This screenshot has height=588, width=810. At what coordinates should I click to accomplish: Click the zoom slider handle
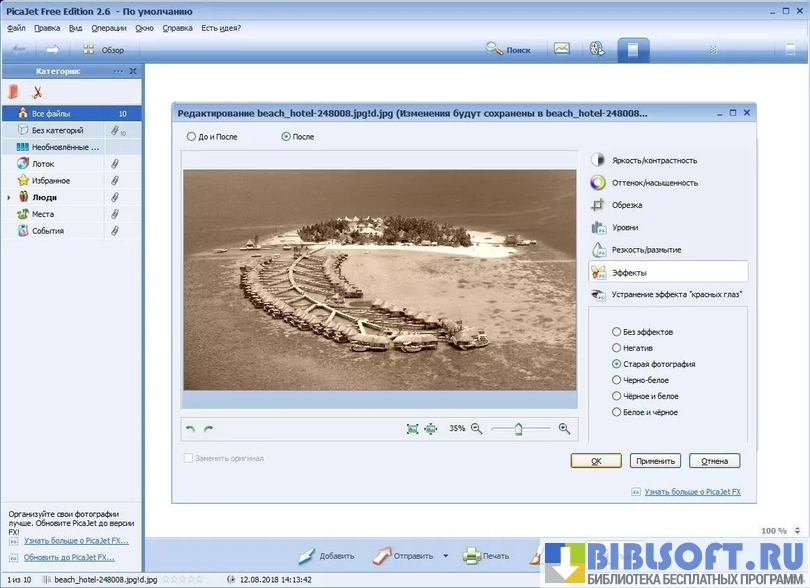point(518,428)
